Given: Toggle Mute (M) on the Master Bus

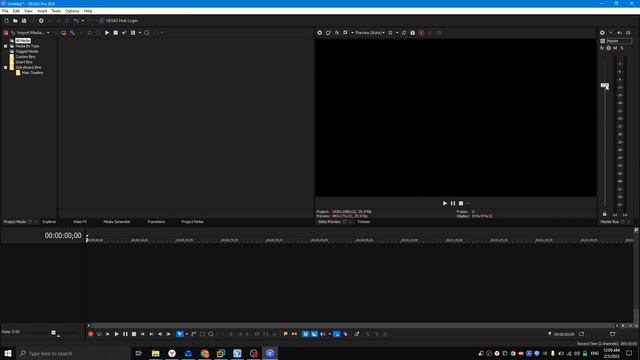Looking at the screenshot, I should [x=615, y=48].
